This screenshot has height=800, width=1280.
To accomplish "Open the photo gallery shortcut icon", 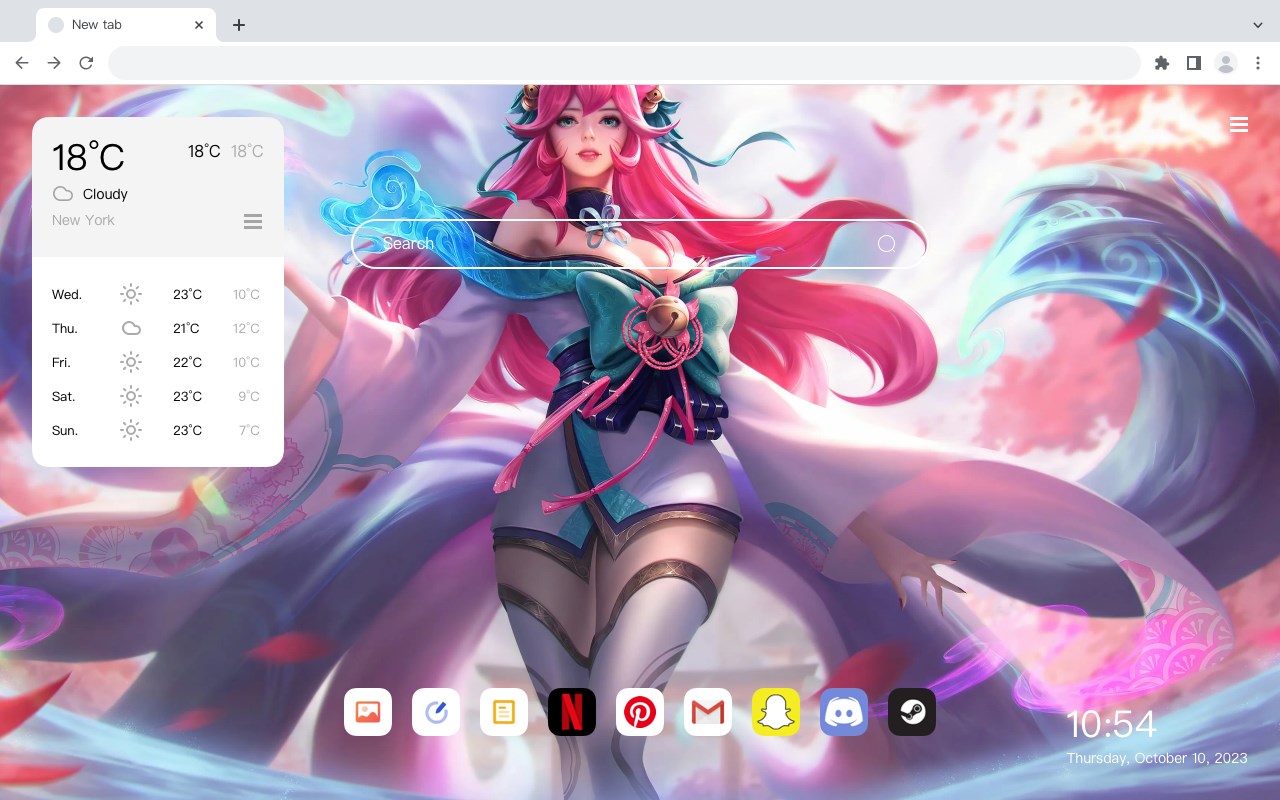I will (x=368, y=712).
